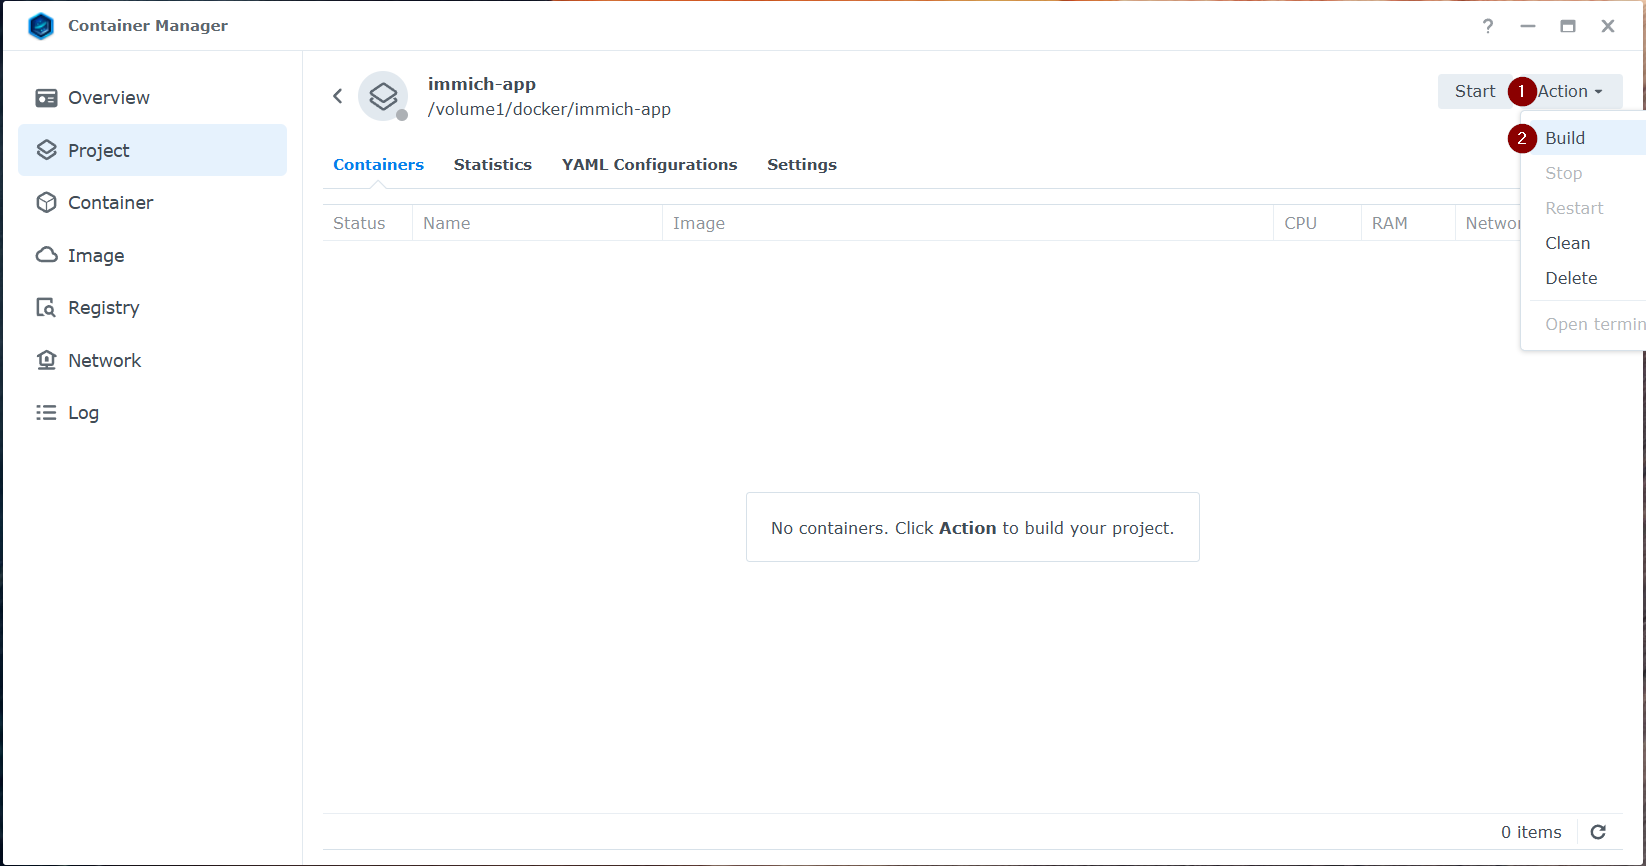This screenshot has width=1646, height=866.
Task: Click the Network icon in sidebar
Action: (46, 360)
